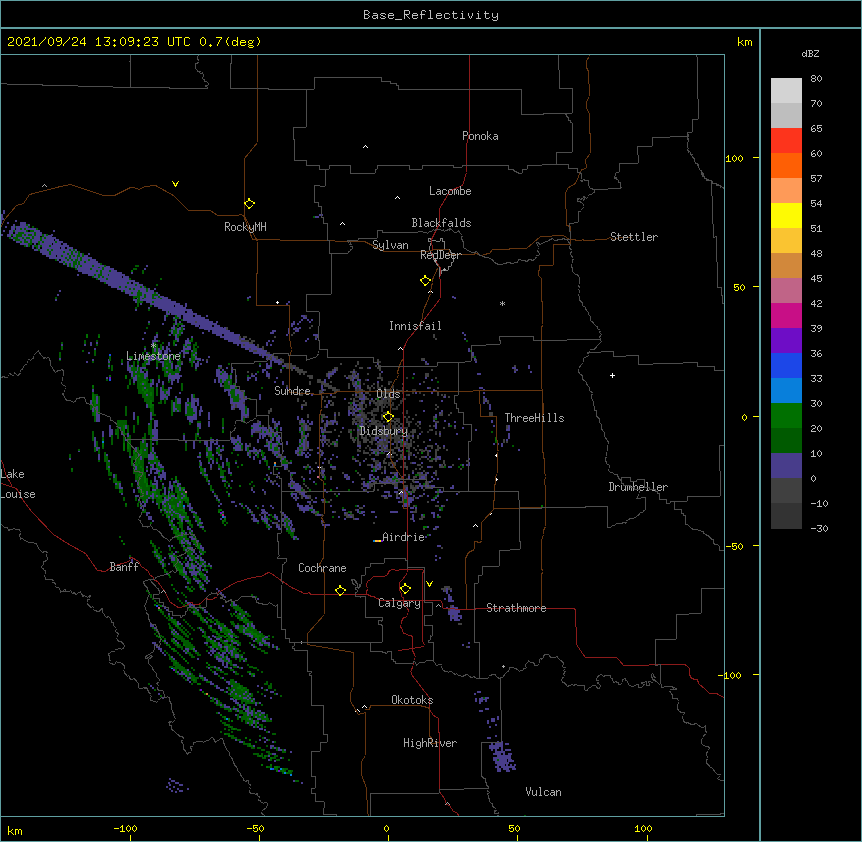Click the magenta 42 dBZ legend color
This screenshot has height=842, width=862.
(x=786, y=315)
